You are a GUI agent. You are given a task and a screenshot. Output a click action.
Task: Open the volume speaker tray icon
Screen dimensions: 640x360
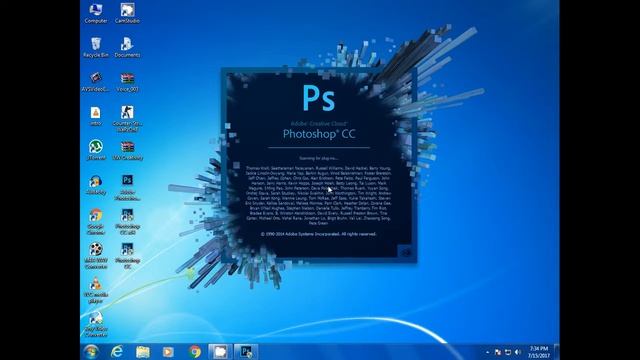(518, 352)
